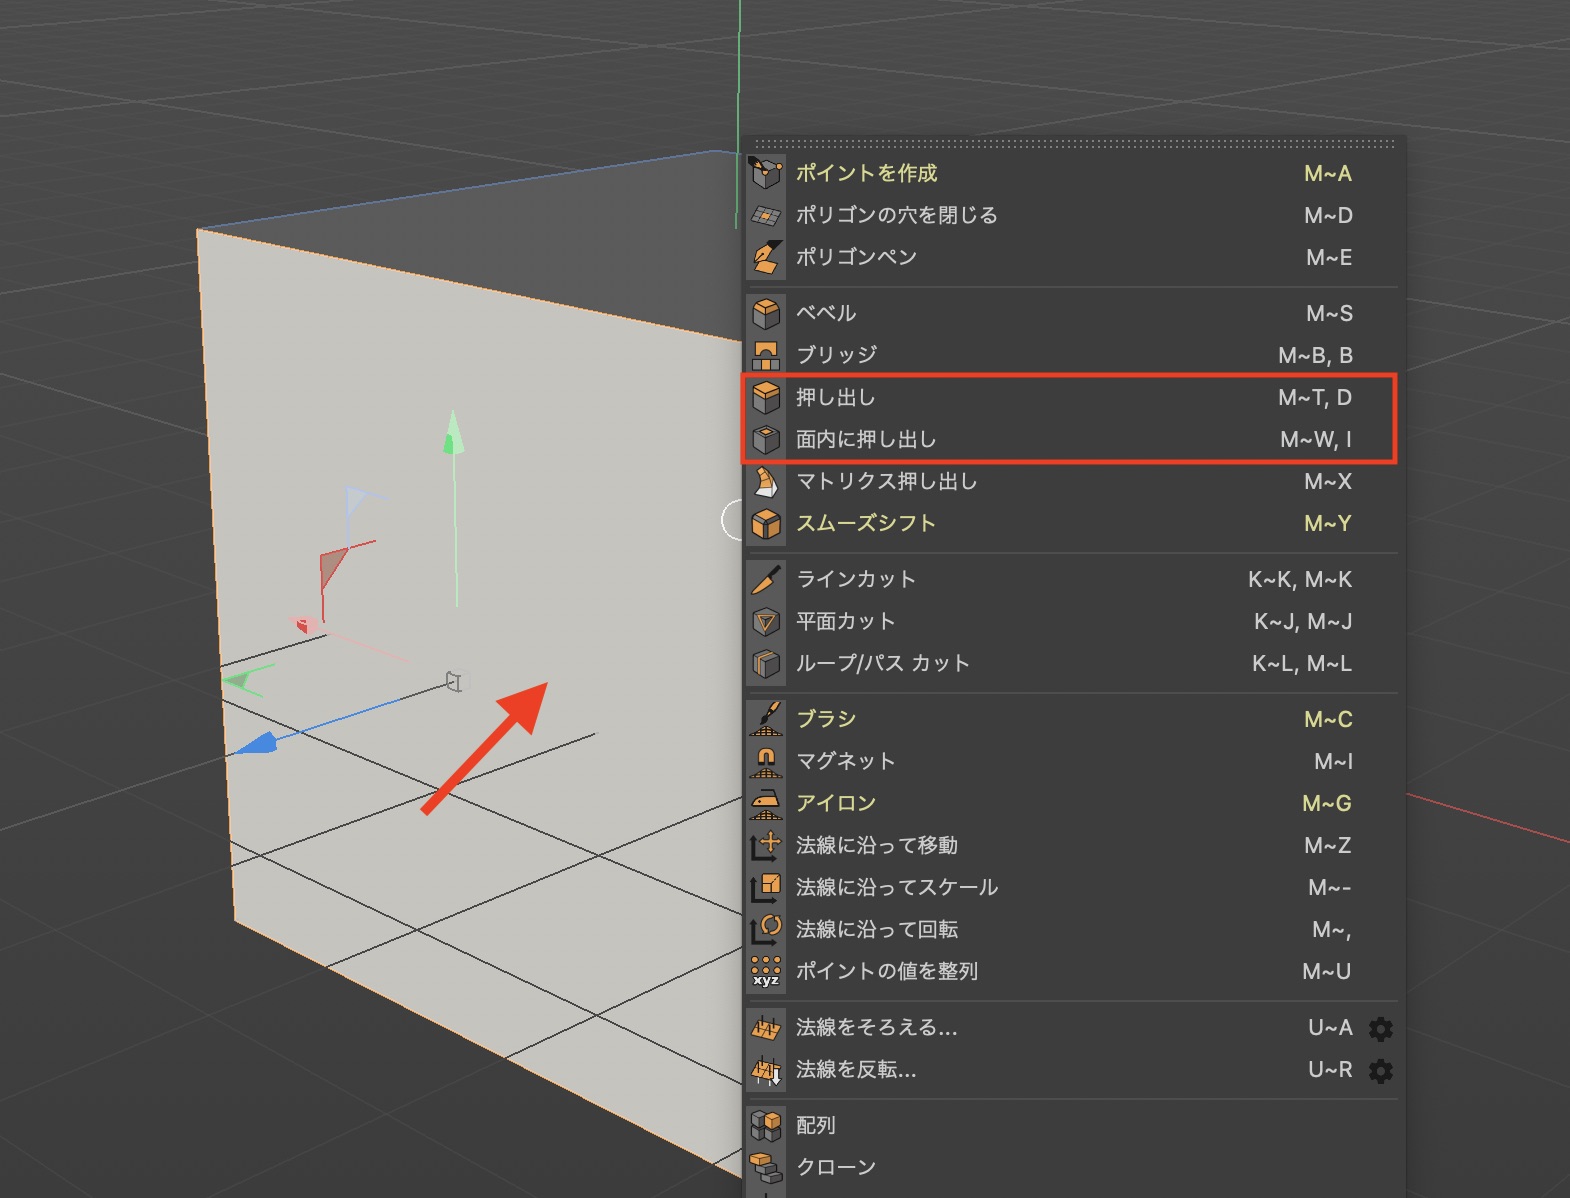Image resolution: width=1570 pixels, height=1198 pixels.
Task: Click the blue Z-axis arrow handle
Action: click(258, 743)
